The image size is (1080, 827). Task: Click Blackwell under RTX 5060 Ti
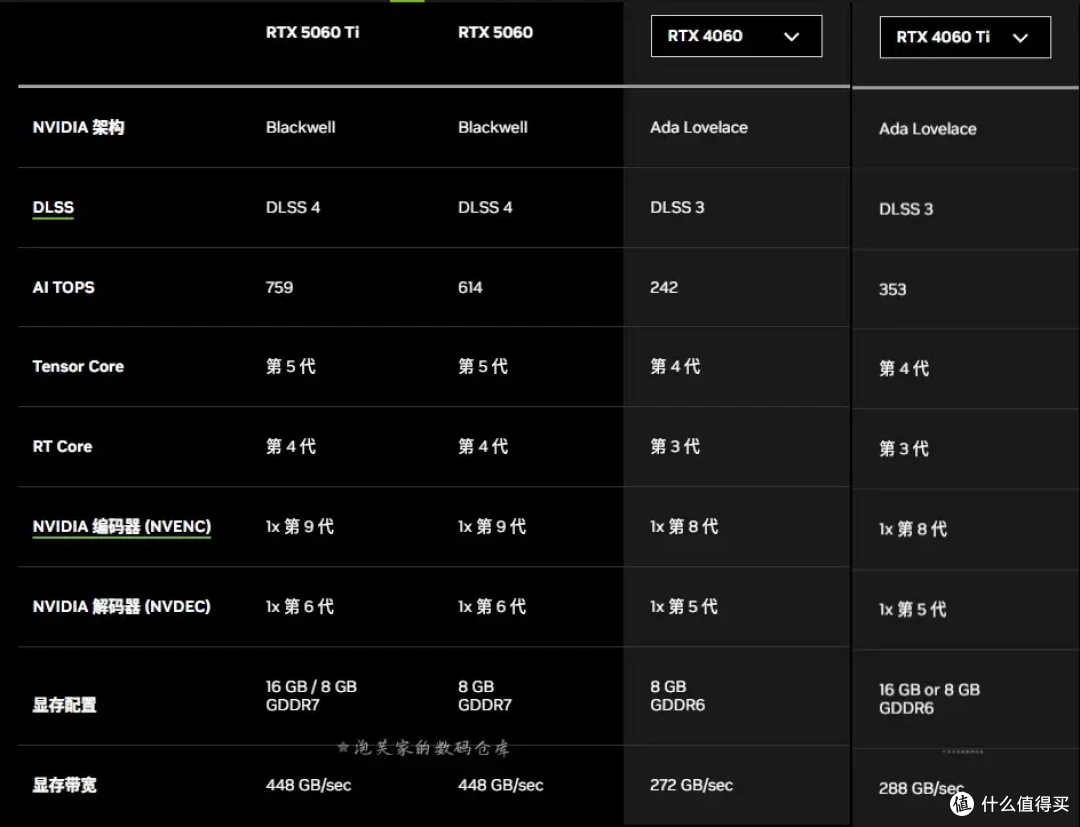(x=301, y=127)
